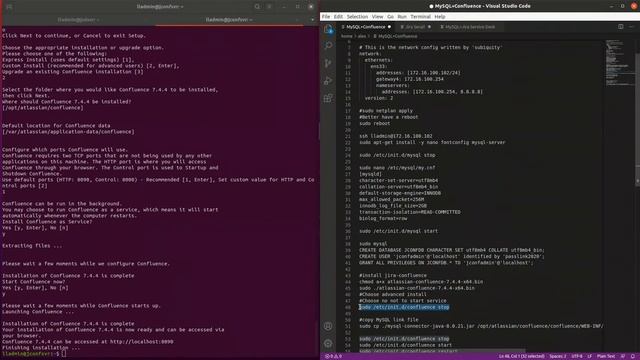Click the Plain Text language mode
The image size is (640, 360).
coord(606,356)
